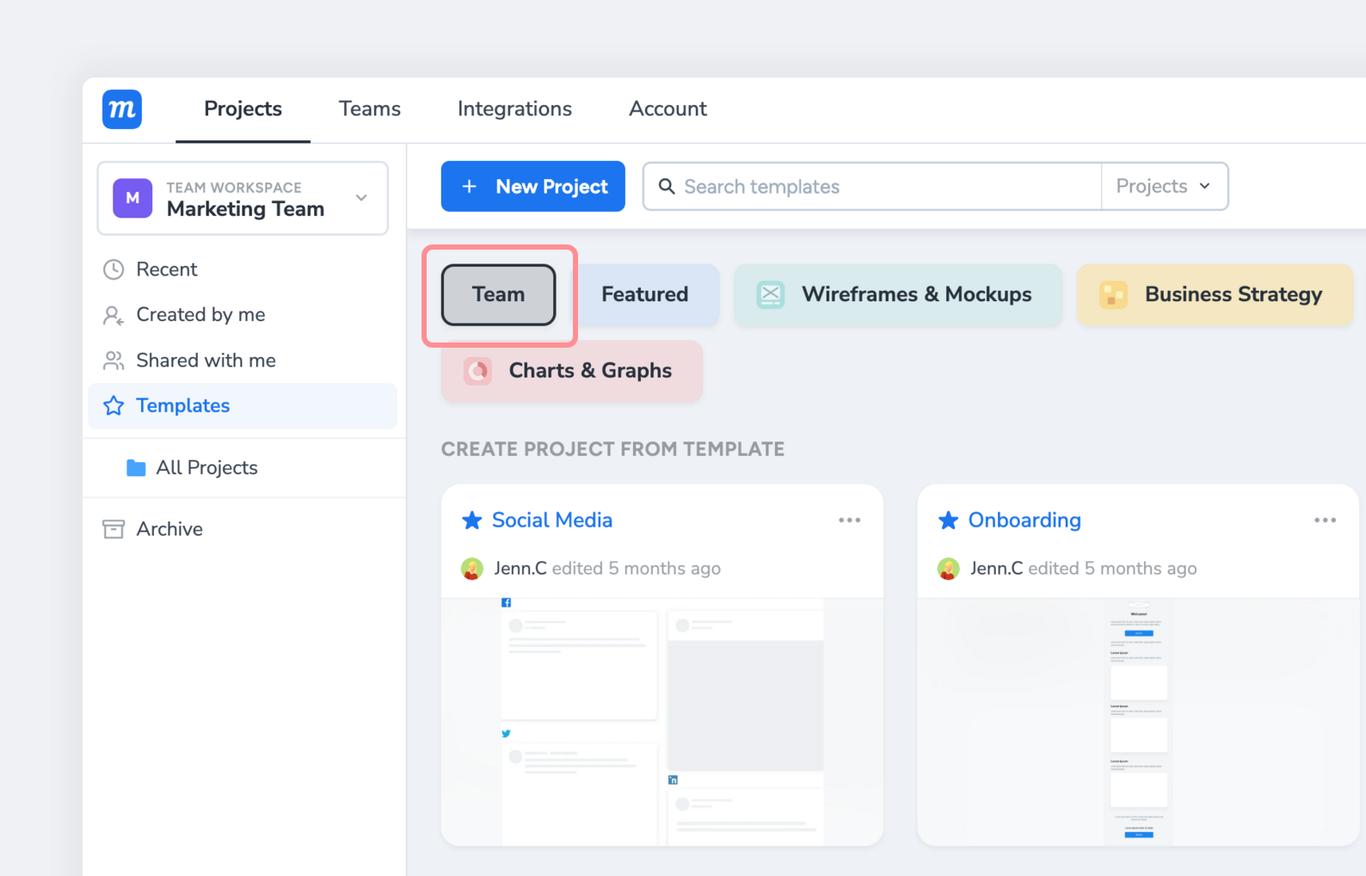1366x876 pixels.
Task: Toggle the star on Social Media template
Action: [x=472, y=520]
